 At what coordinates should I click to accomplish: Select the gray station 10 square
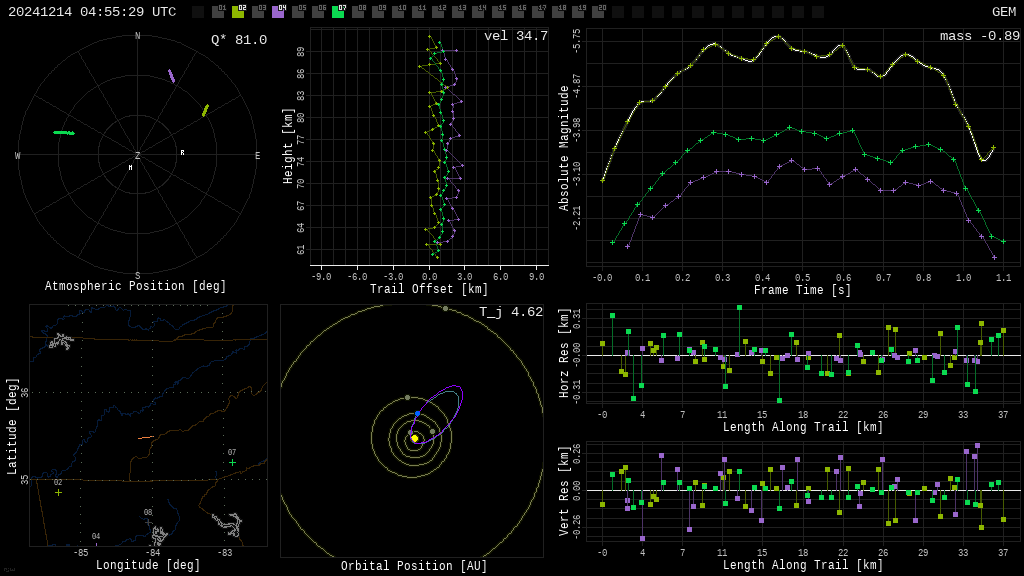pos(398,12)
